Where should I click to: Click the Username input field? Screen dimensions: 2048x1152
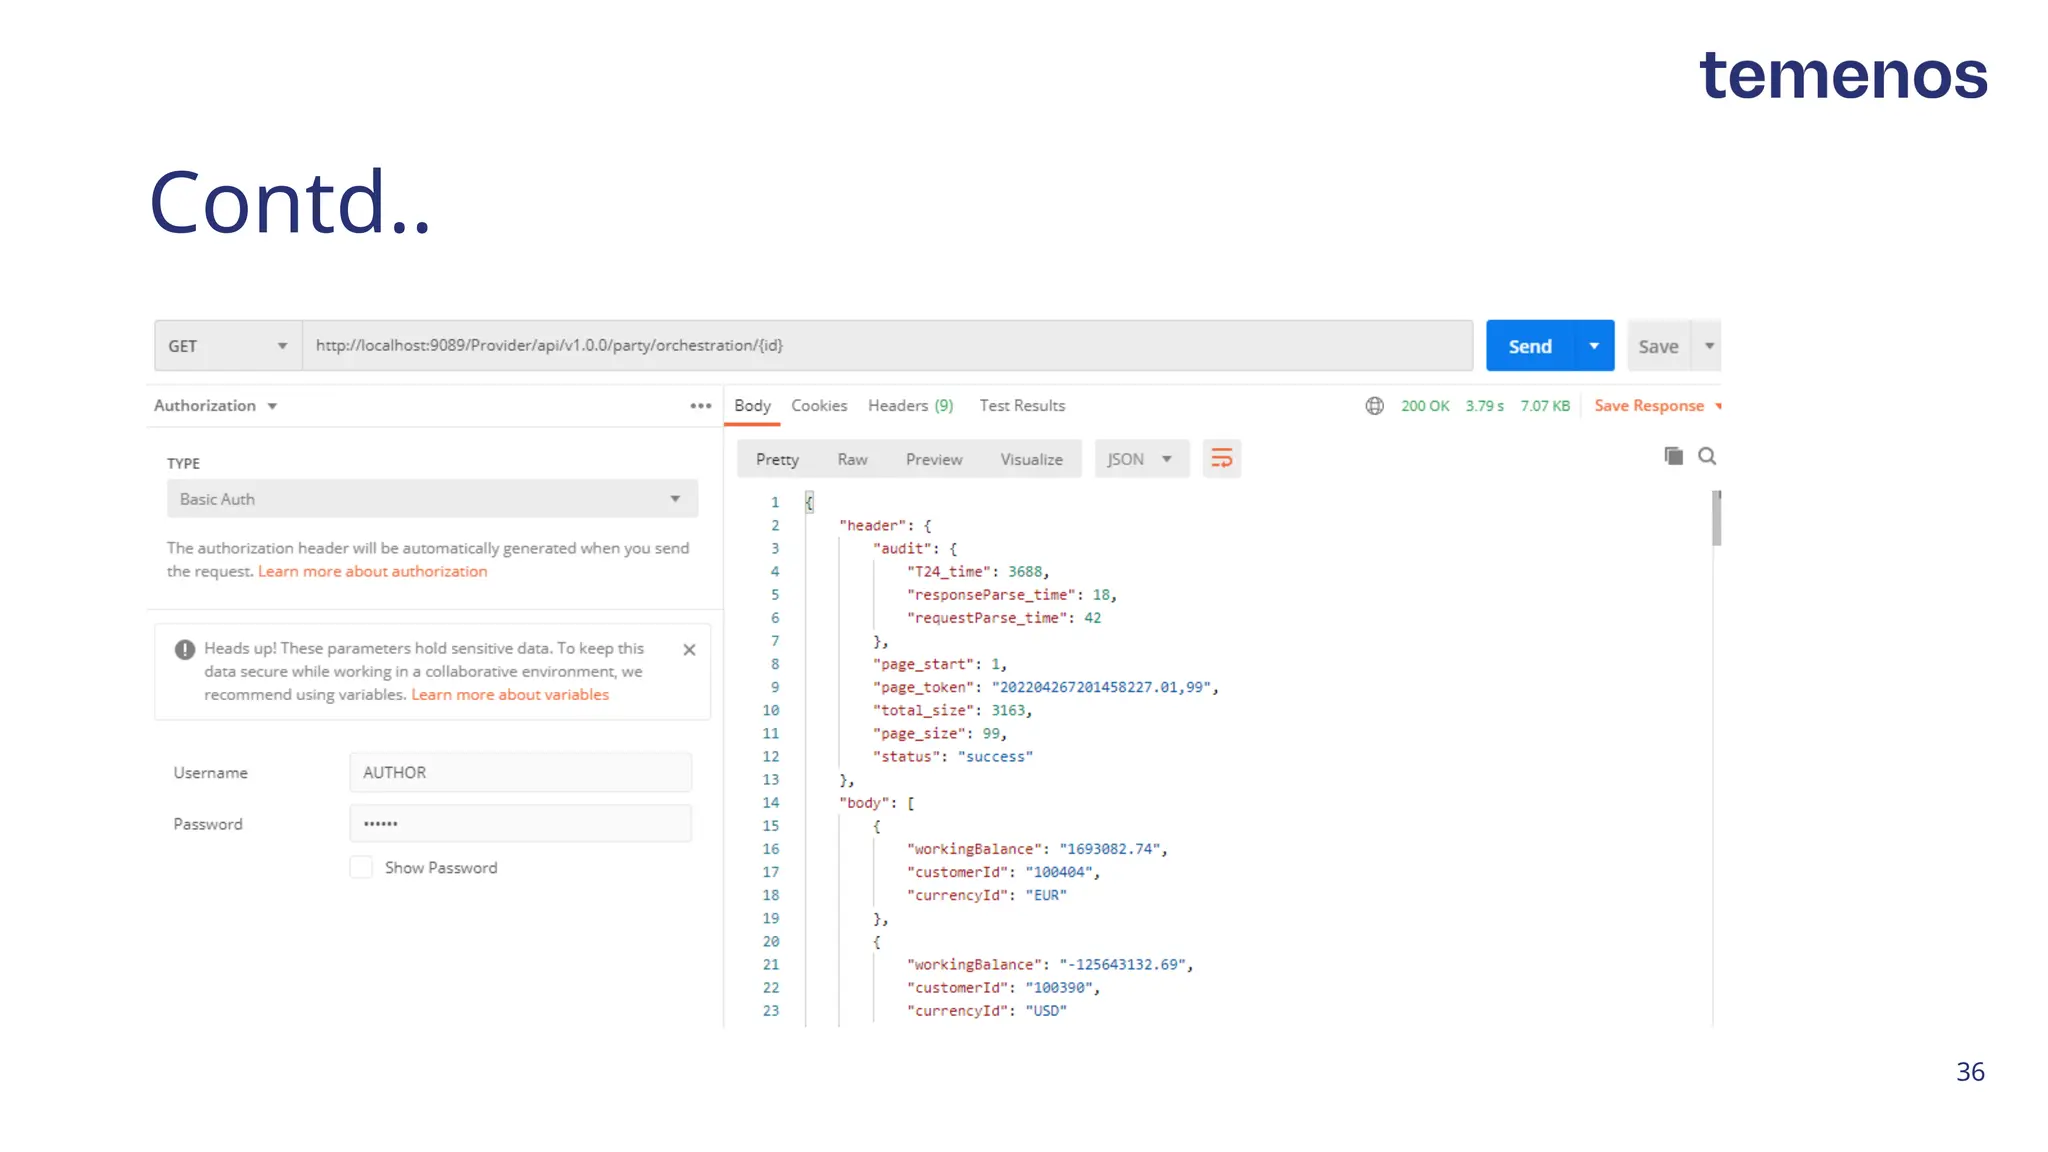pos(520,773)
